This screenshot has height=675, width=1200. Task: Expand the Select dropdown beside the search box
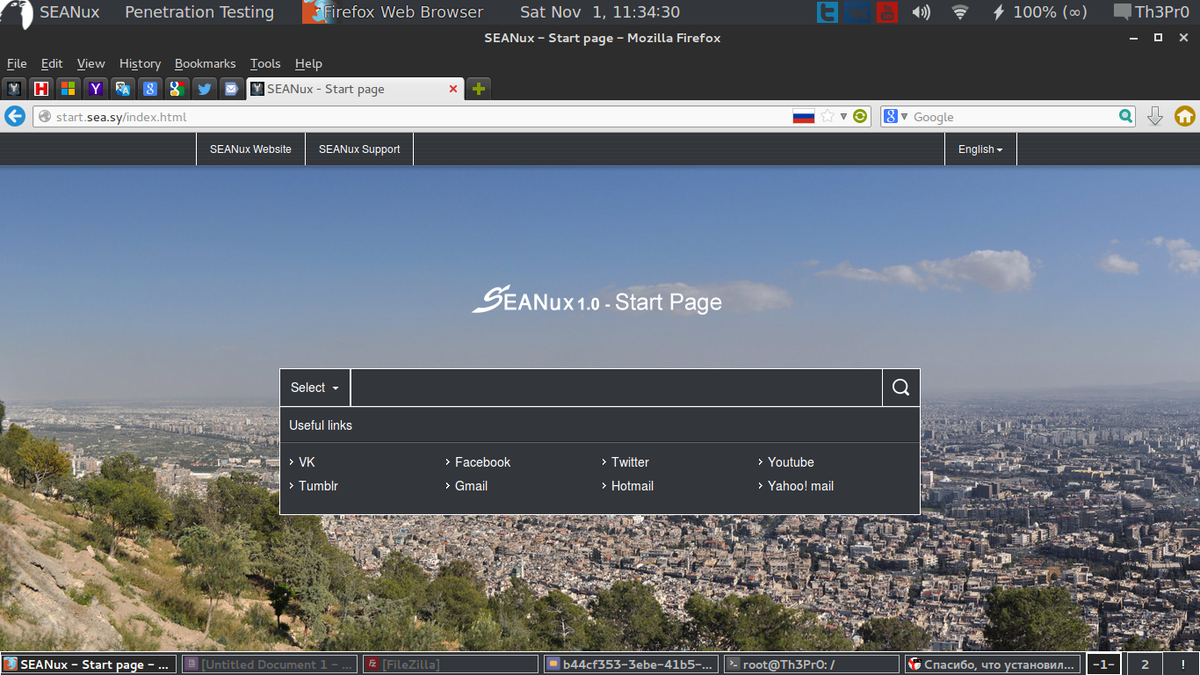(314, 387)
